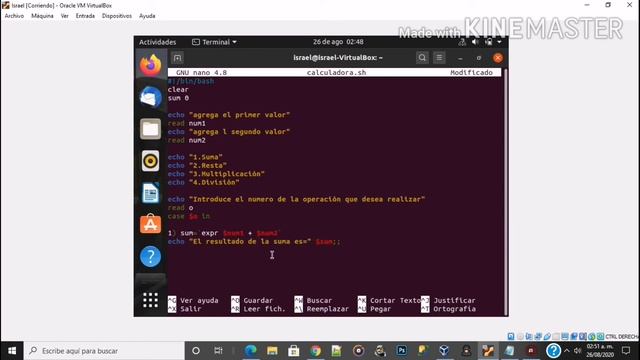
Task: Click the Ubuntu network icon in top bar
Action: [x=462, y=42]
